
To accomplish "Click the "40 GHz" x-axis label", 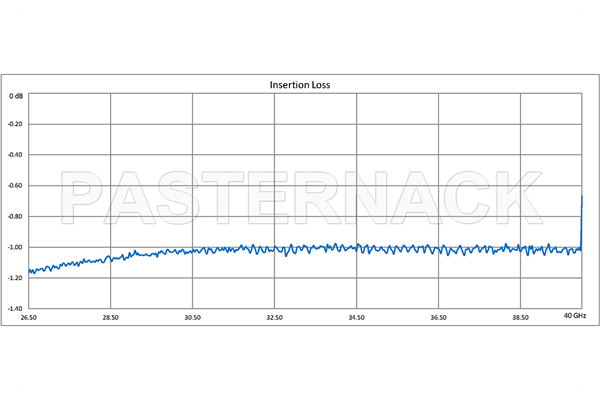I will (574, 317).
